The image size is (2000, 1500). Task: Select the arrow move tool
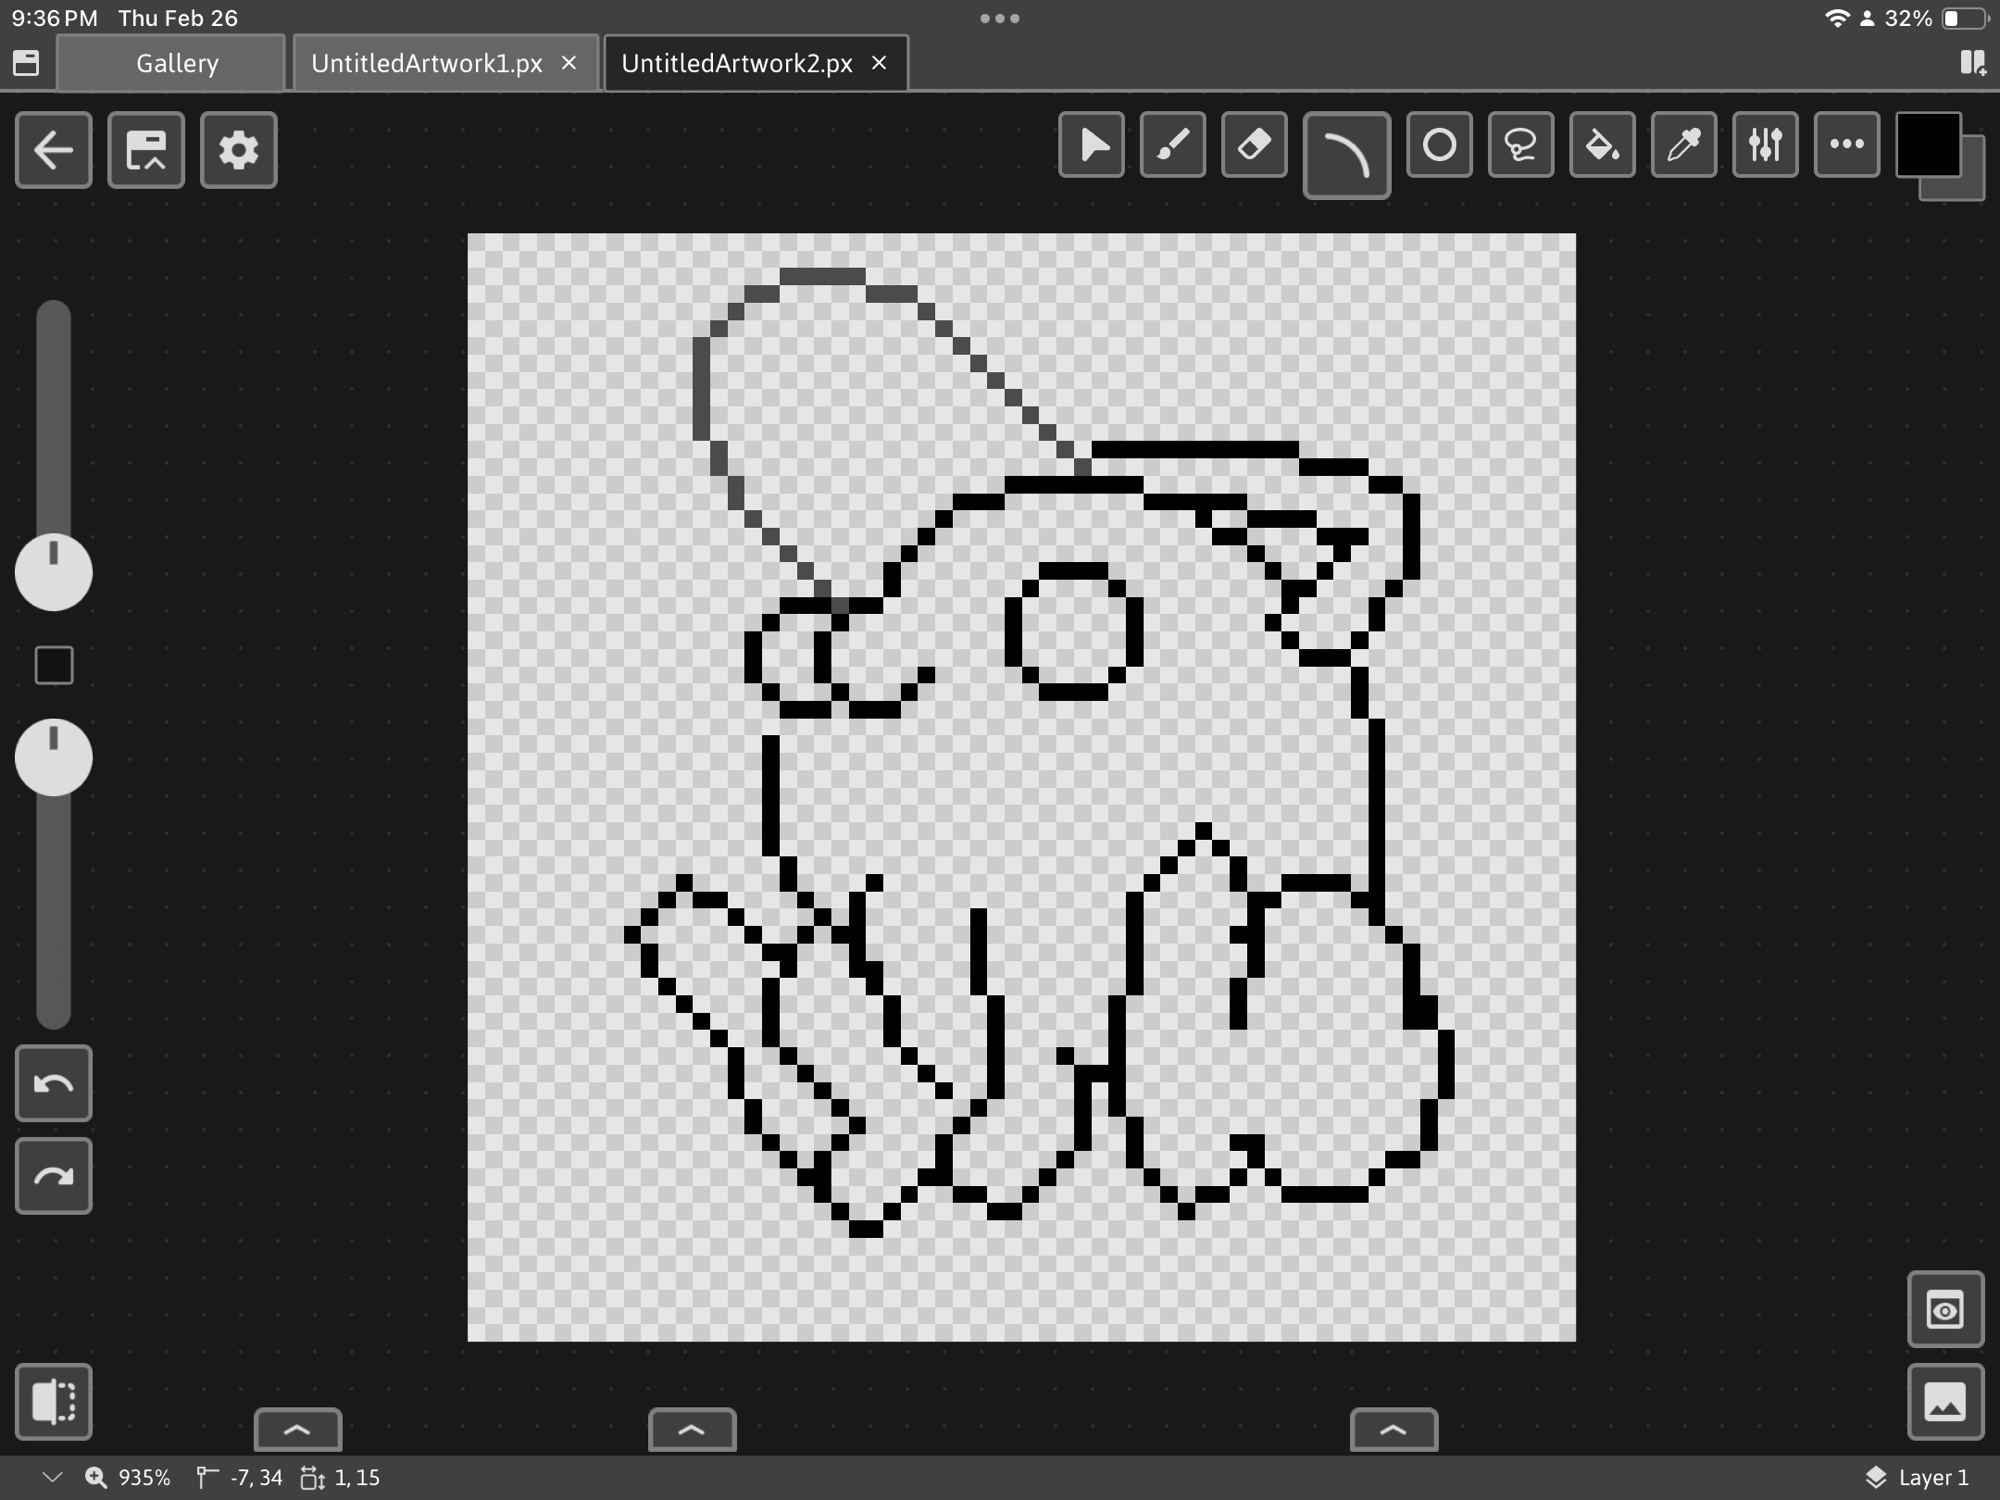(1091, 146)
